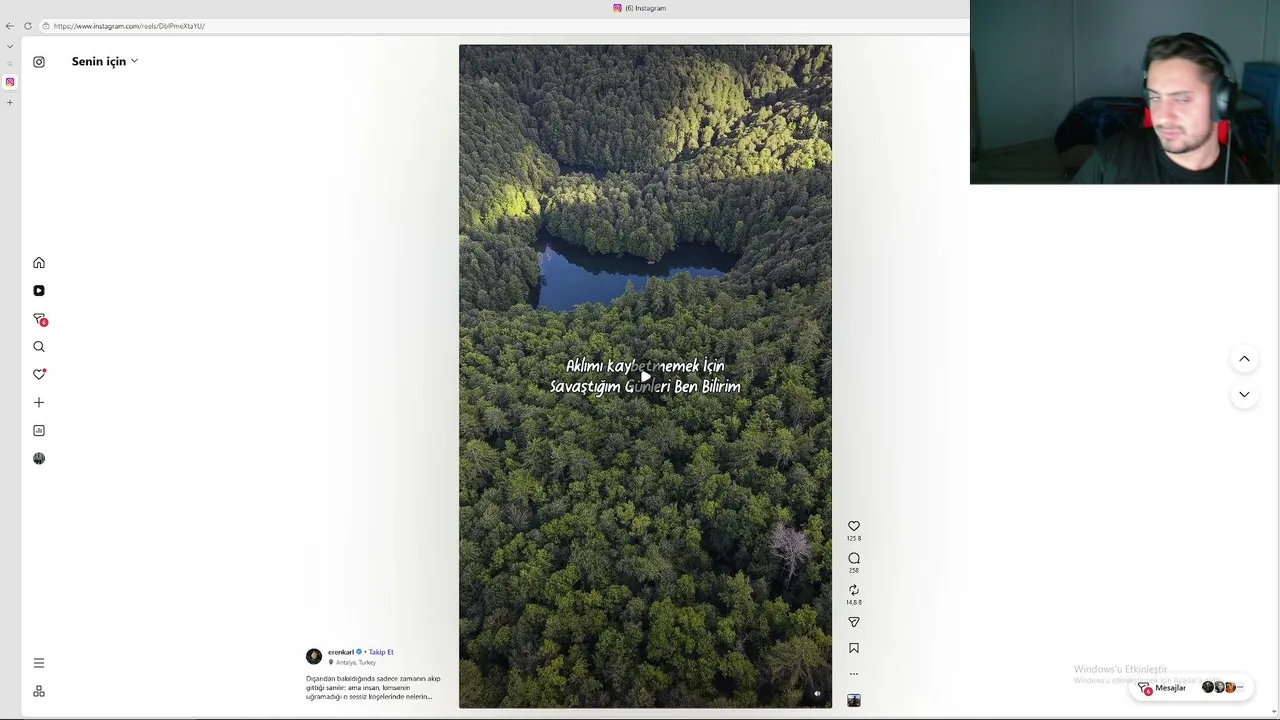Open reel three-dot options menu
Viewport: 1280px width, 720px height.
pos(854,674)
